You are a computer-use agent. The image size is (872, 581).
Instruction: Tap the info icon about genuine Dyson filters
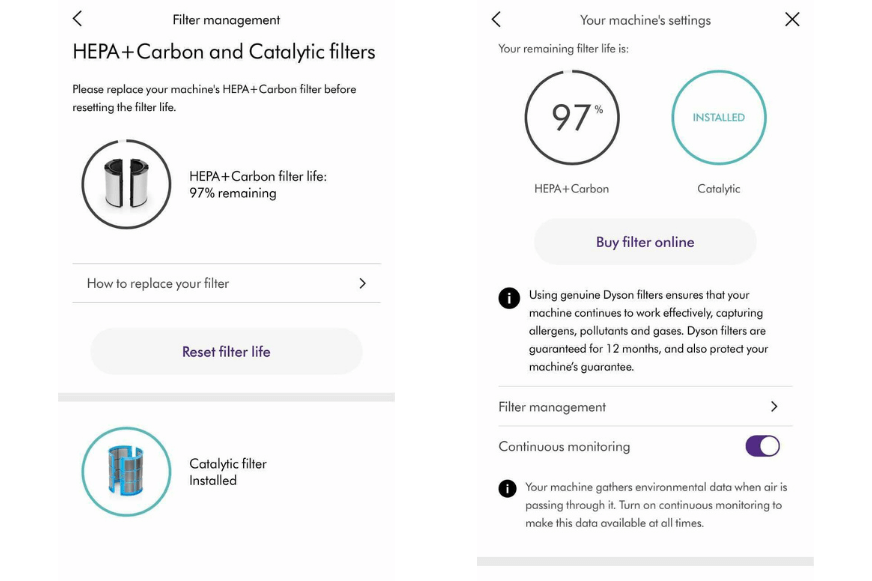[509, 295]
